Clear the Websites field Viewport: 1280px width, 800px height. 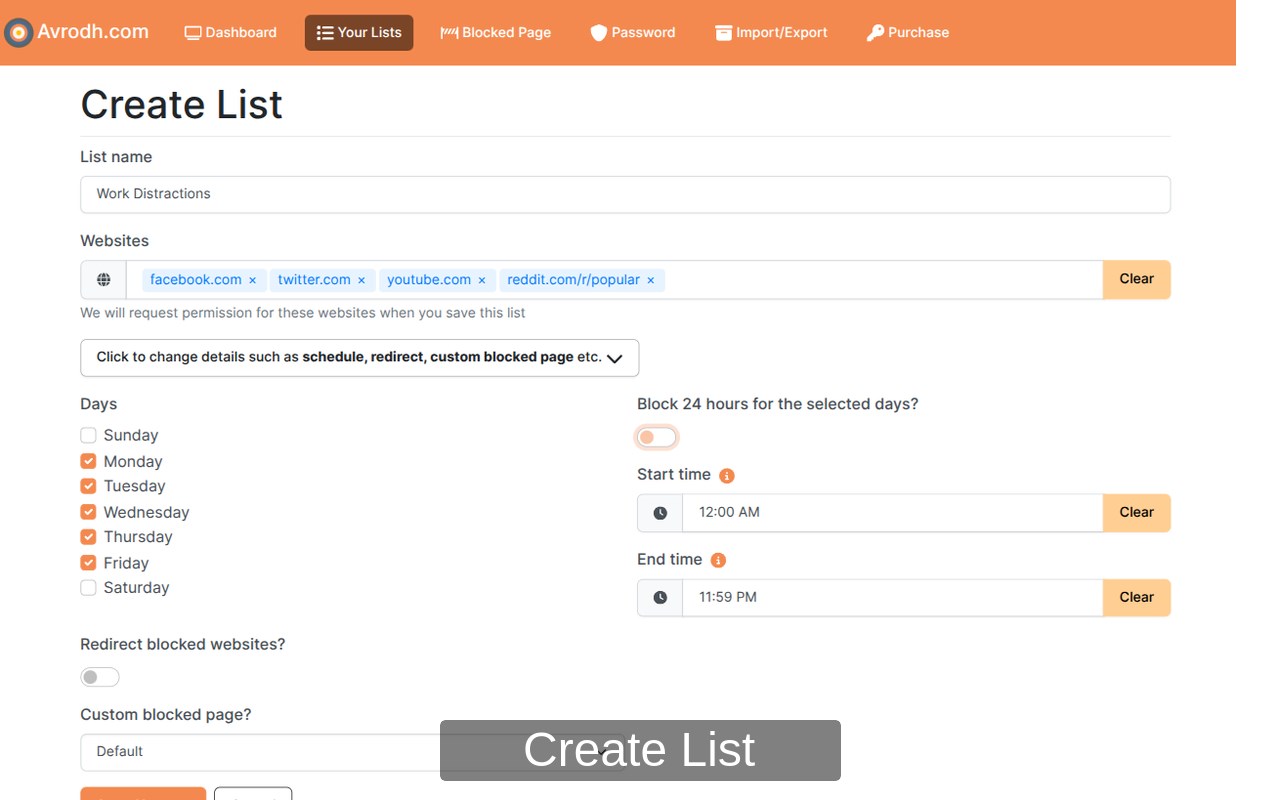point(1136,280)
